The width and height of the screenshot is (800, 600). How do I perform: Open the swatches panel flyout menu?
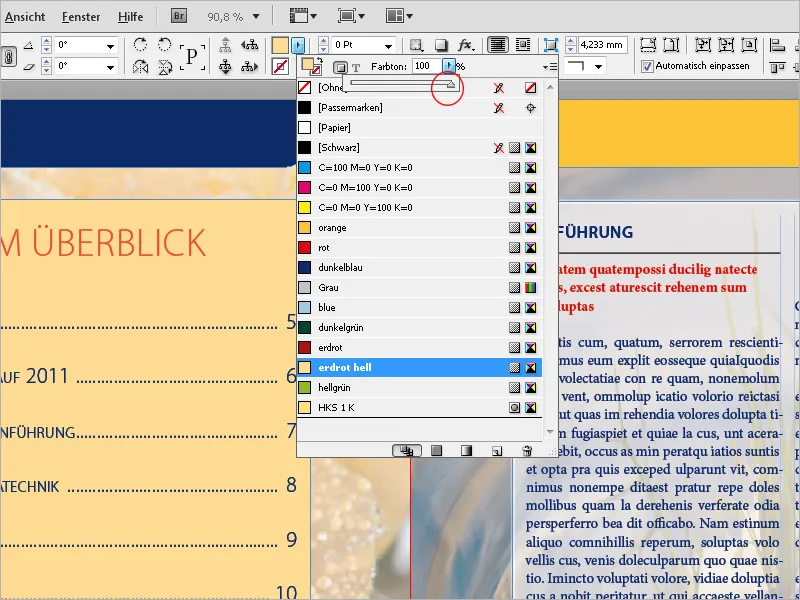[x=548, y=66]
